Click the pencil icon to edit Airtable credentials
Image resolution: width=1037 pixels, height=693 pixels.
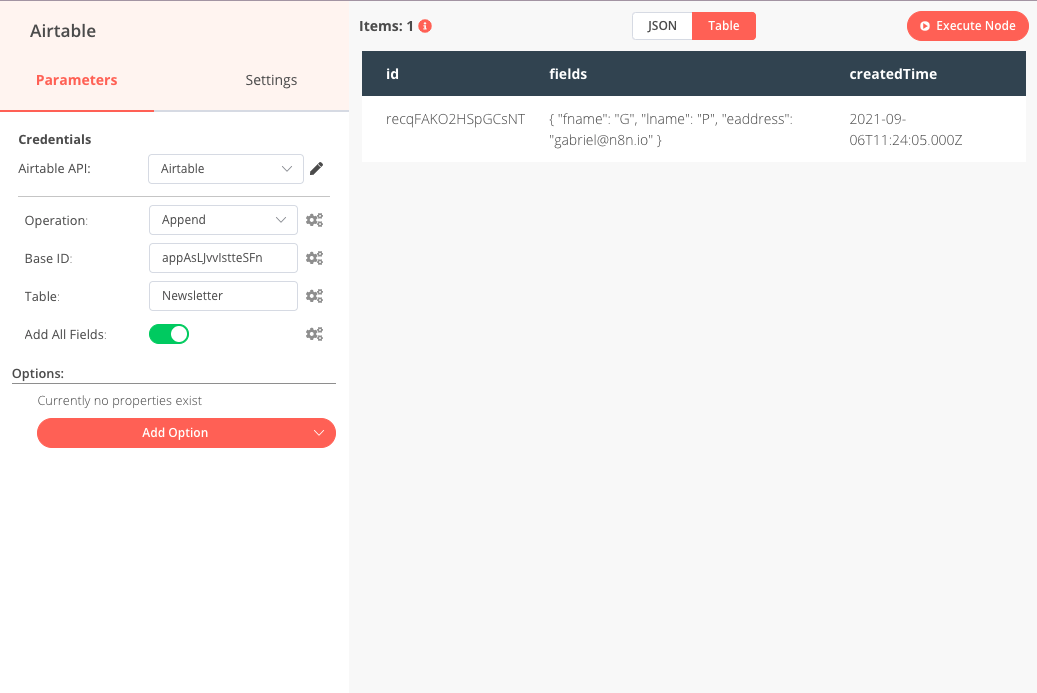point(318,168)
